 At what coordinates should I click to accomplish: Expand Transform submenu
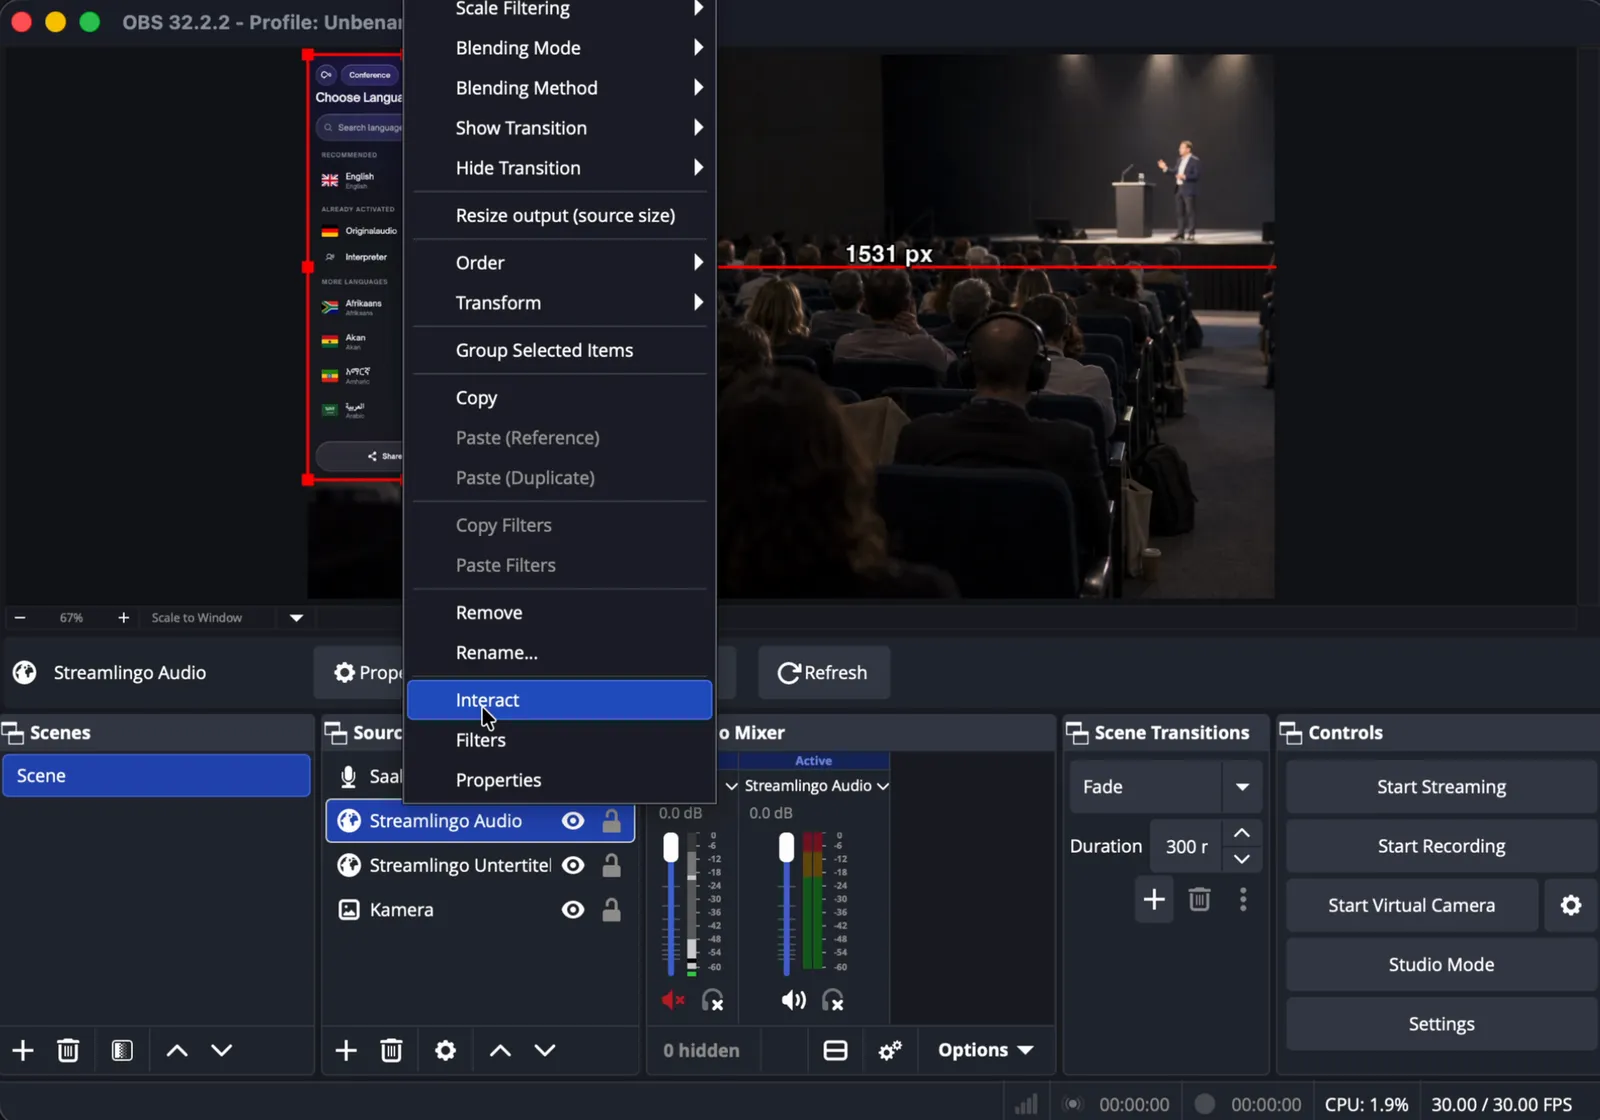[x=560, y=303]
